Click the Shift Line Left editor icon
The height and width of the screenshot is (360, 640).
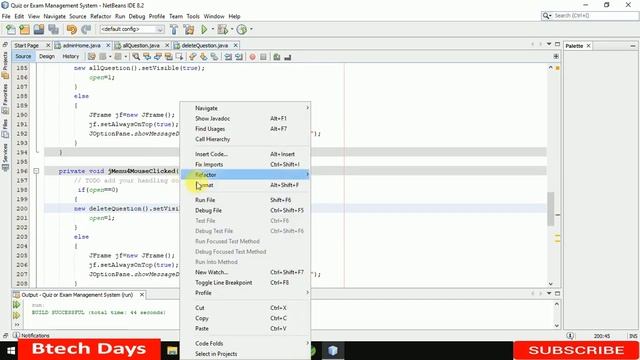coord(228,57)
